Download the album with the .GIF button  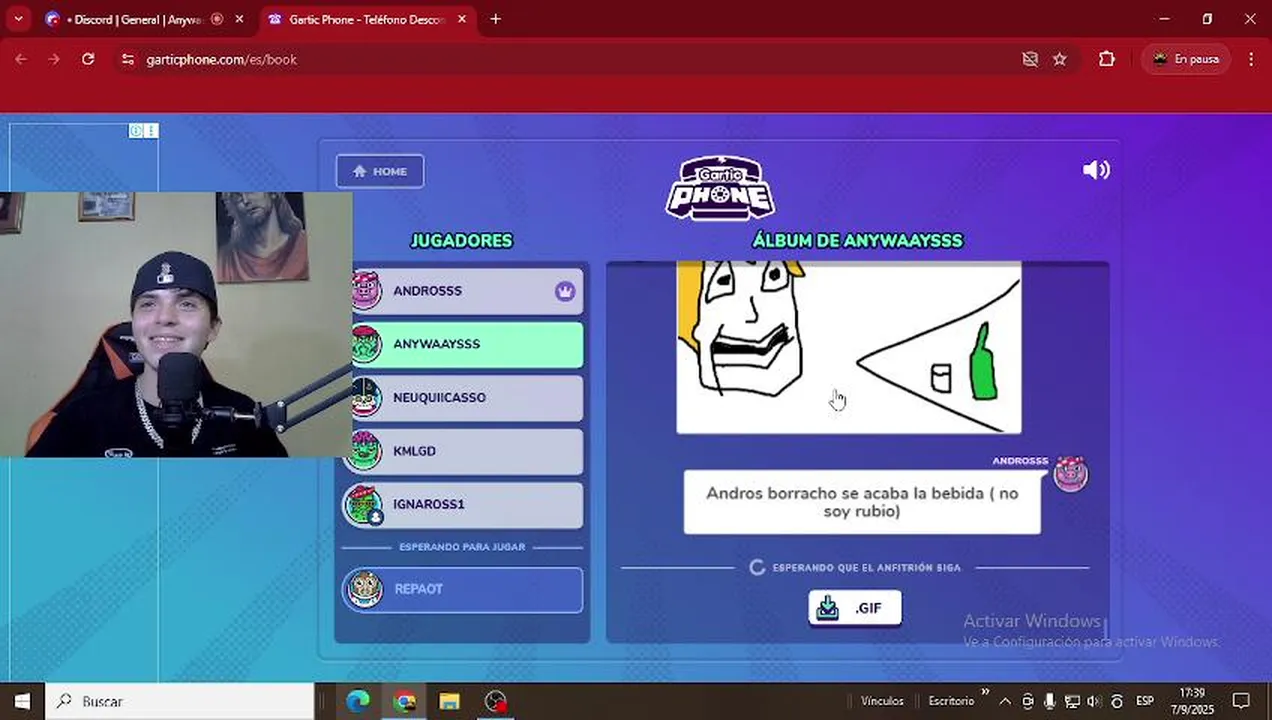click(x=855, y=608)
